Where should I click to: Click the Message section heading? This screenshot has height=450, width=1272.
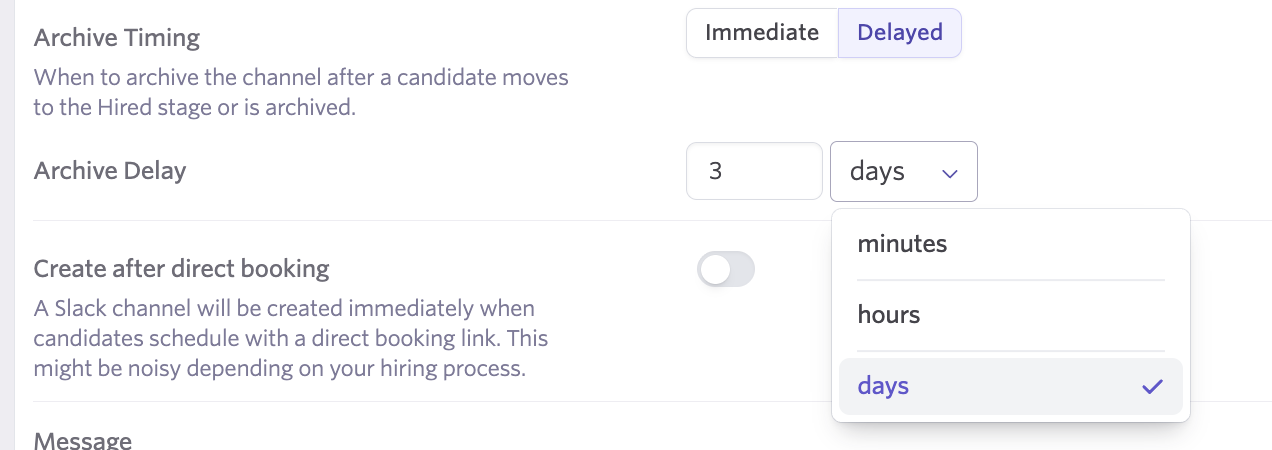(83, 441)
